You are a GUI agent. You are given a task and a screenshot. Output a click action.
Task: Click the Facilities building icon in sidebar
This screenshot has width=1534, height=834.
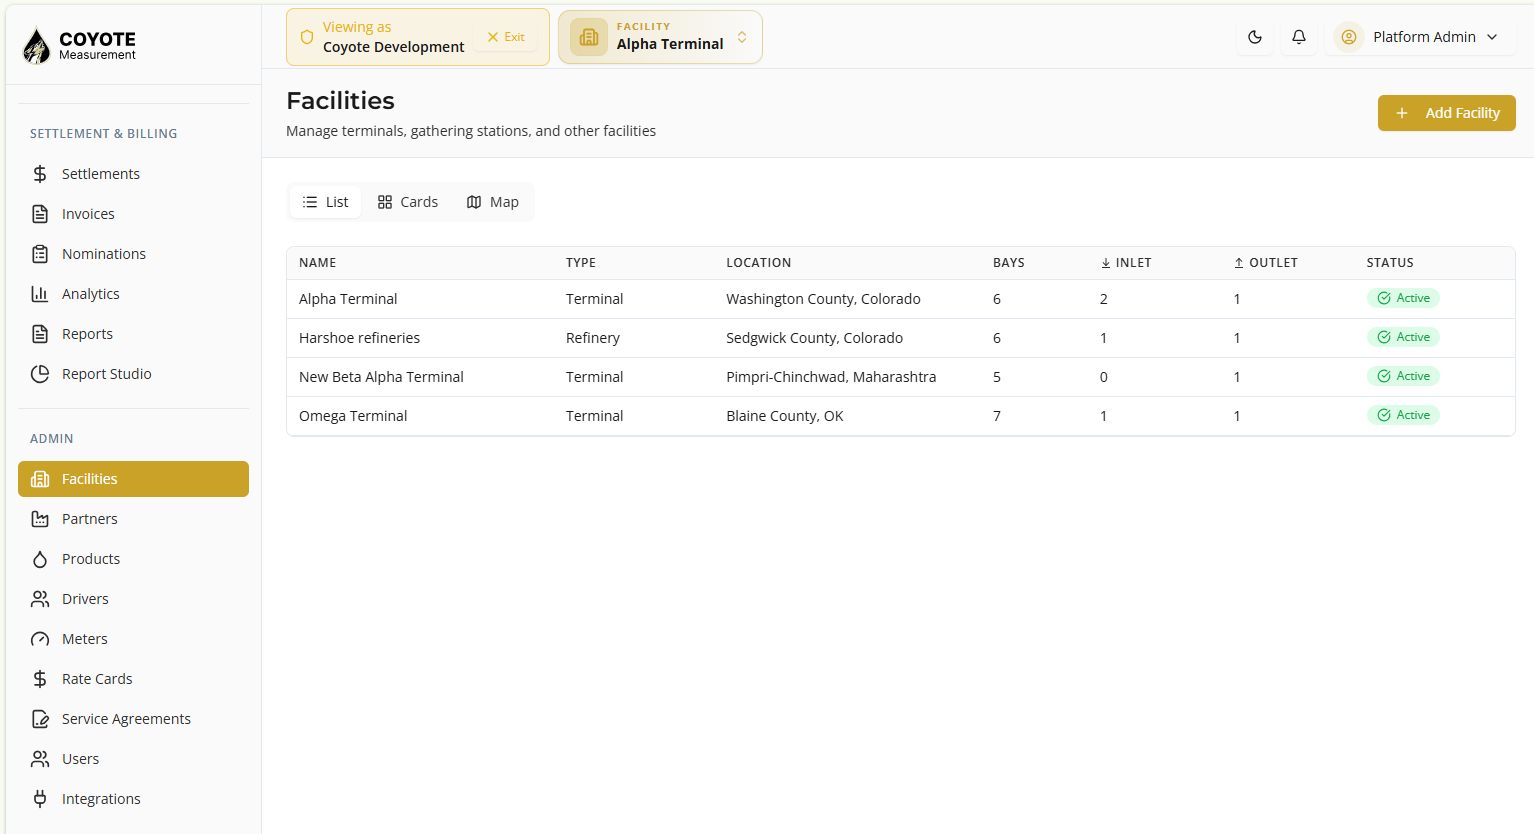coord(40,479)
